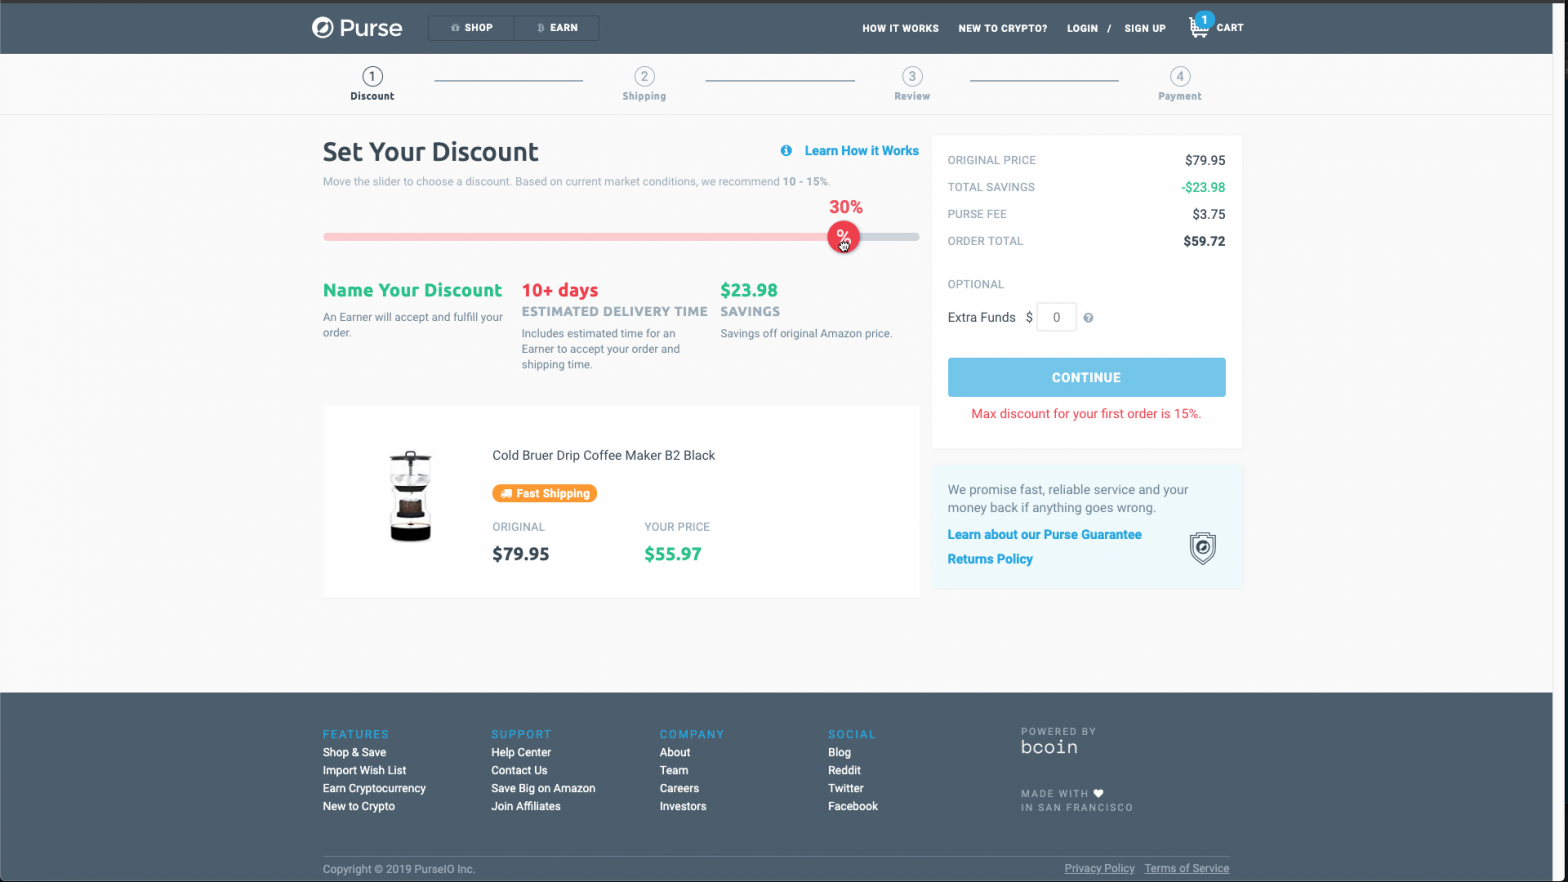Select step 1 Discount

coord(372,84)
